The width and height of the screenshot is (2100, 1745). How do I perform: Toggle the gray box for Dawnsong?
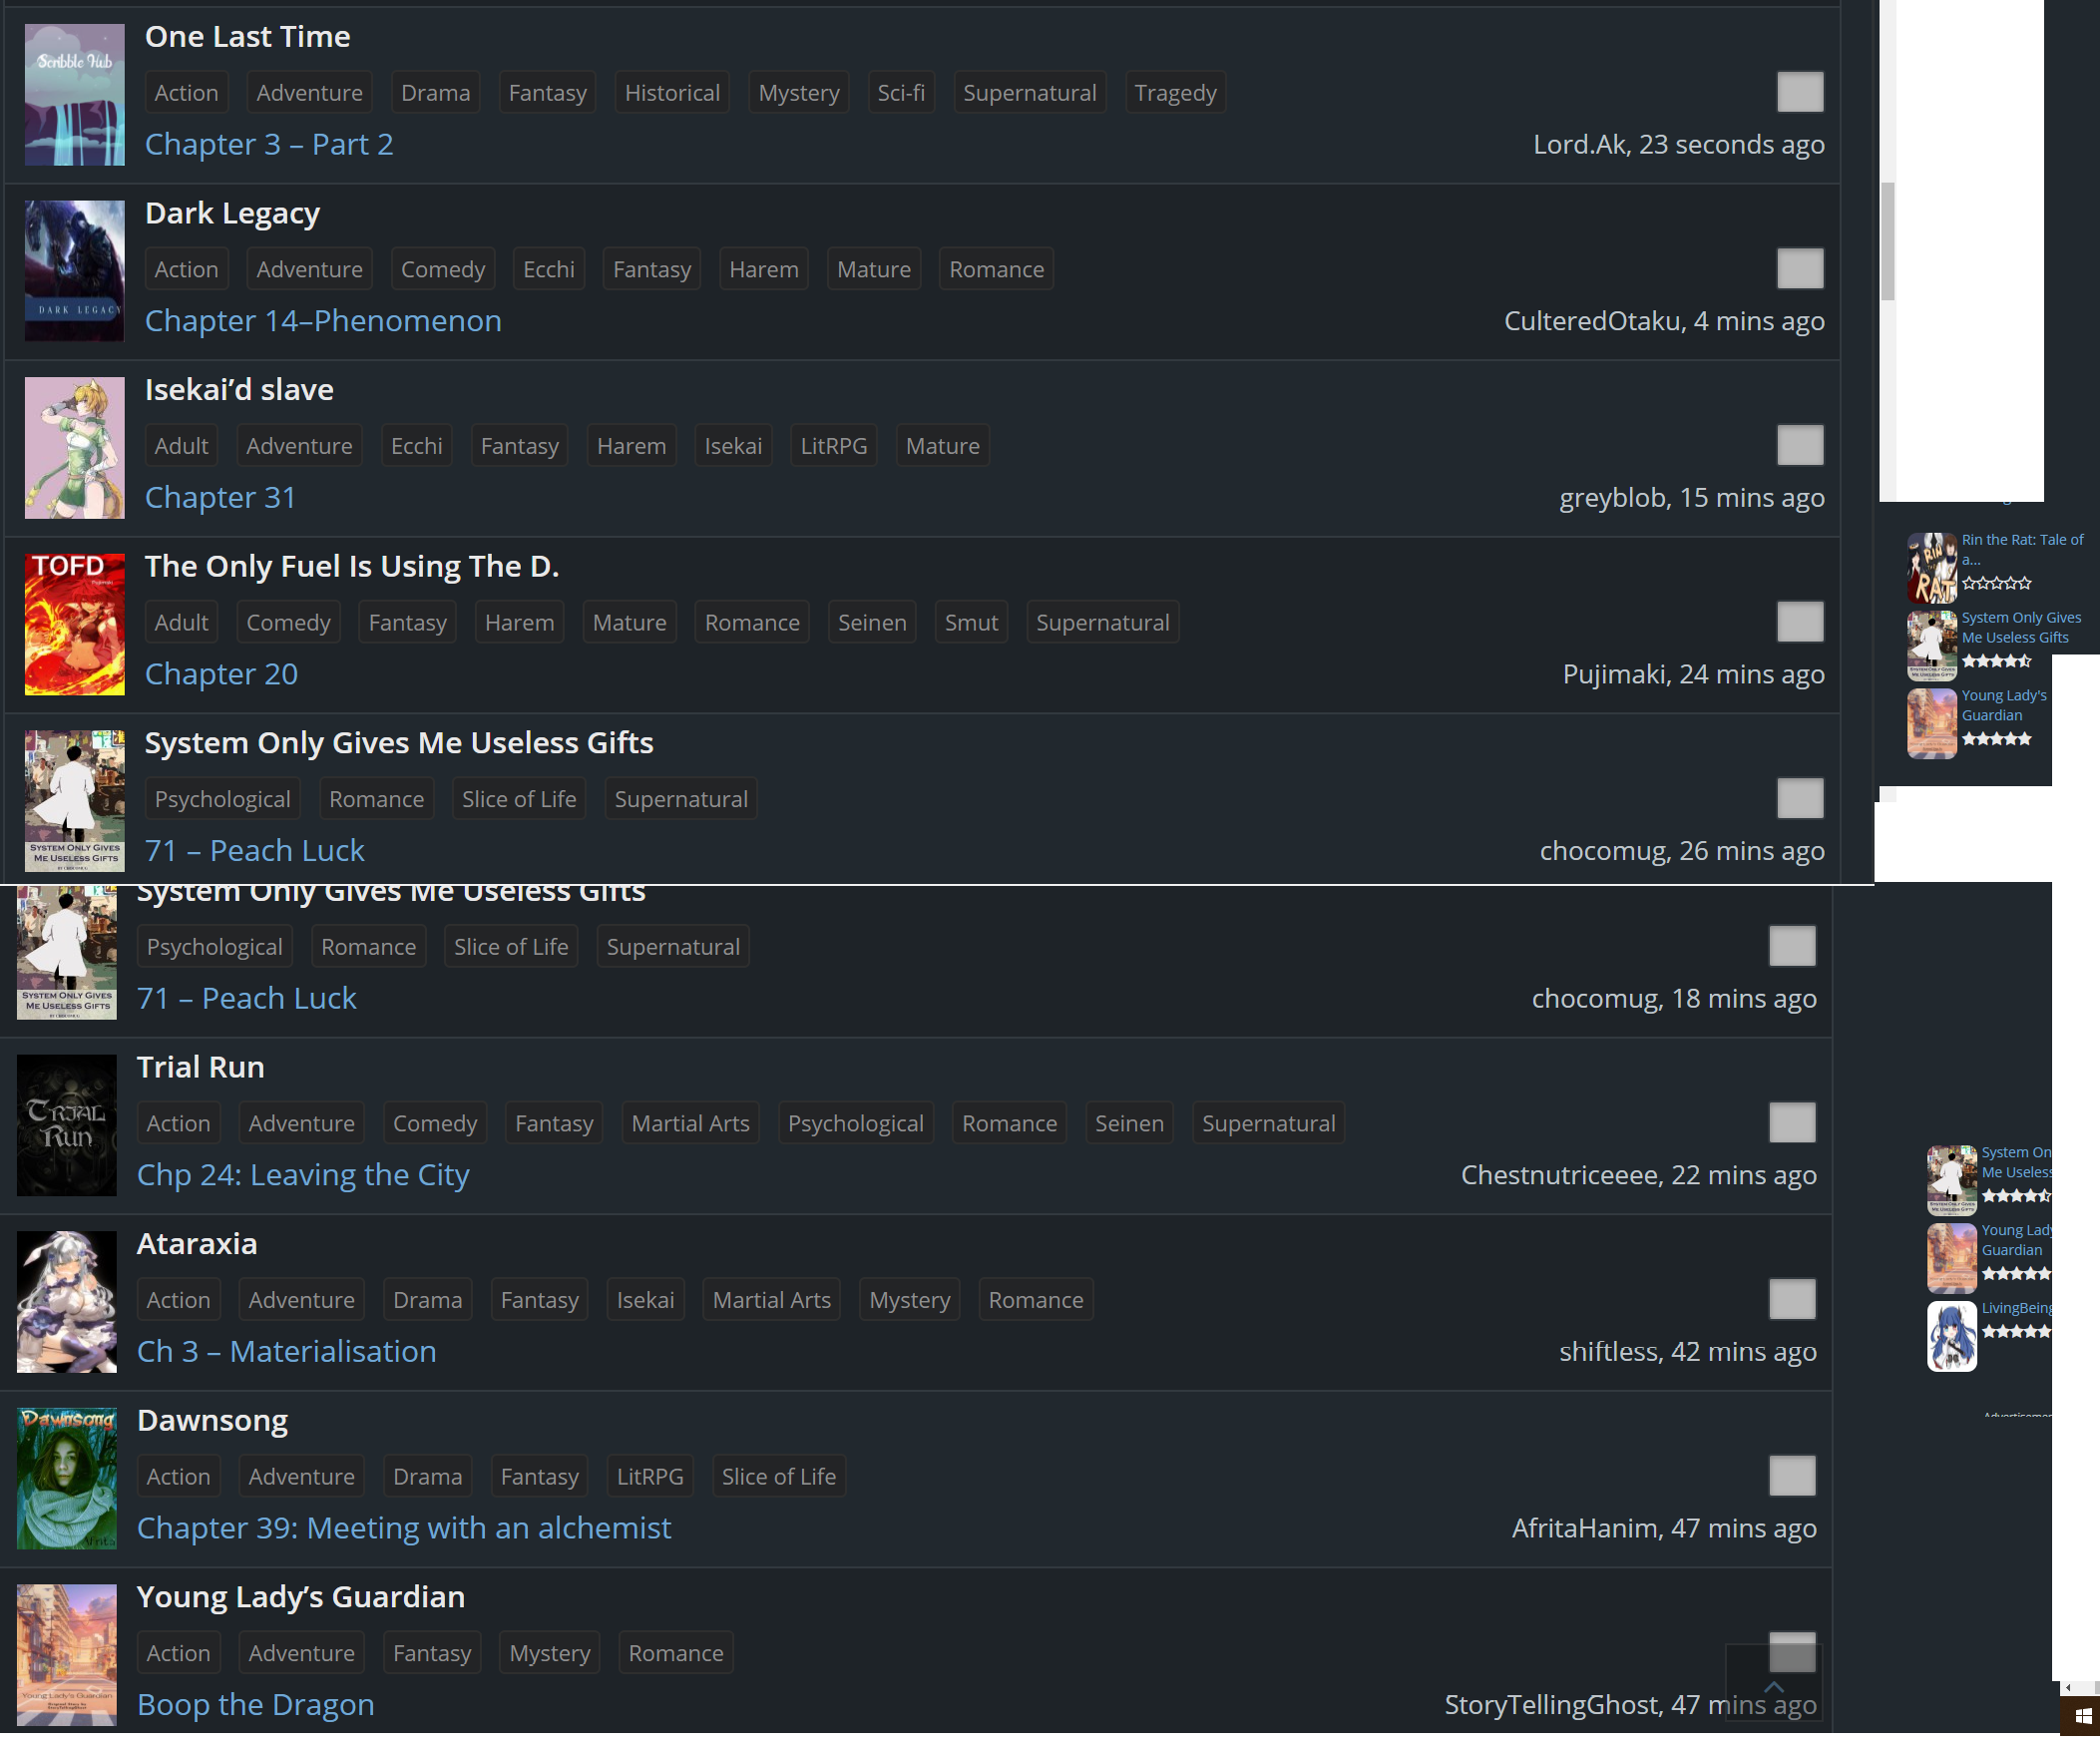tap(1792, 1476)
